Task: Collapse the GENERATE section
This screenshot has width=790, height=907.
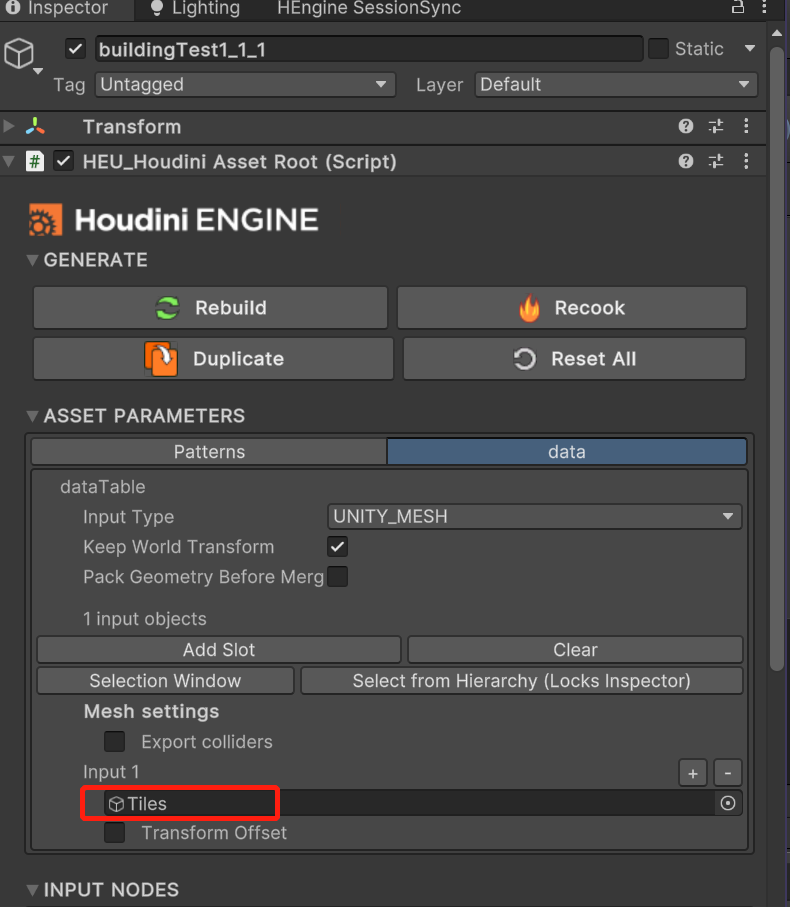Action: click(x=32, y=260)
